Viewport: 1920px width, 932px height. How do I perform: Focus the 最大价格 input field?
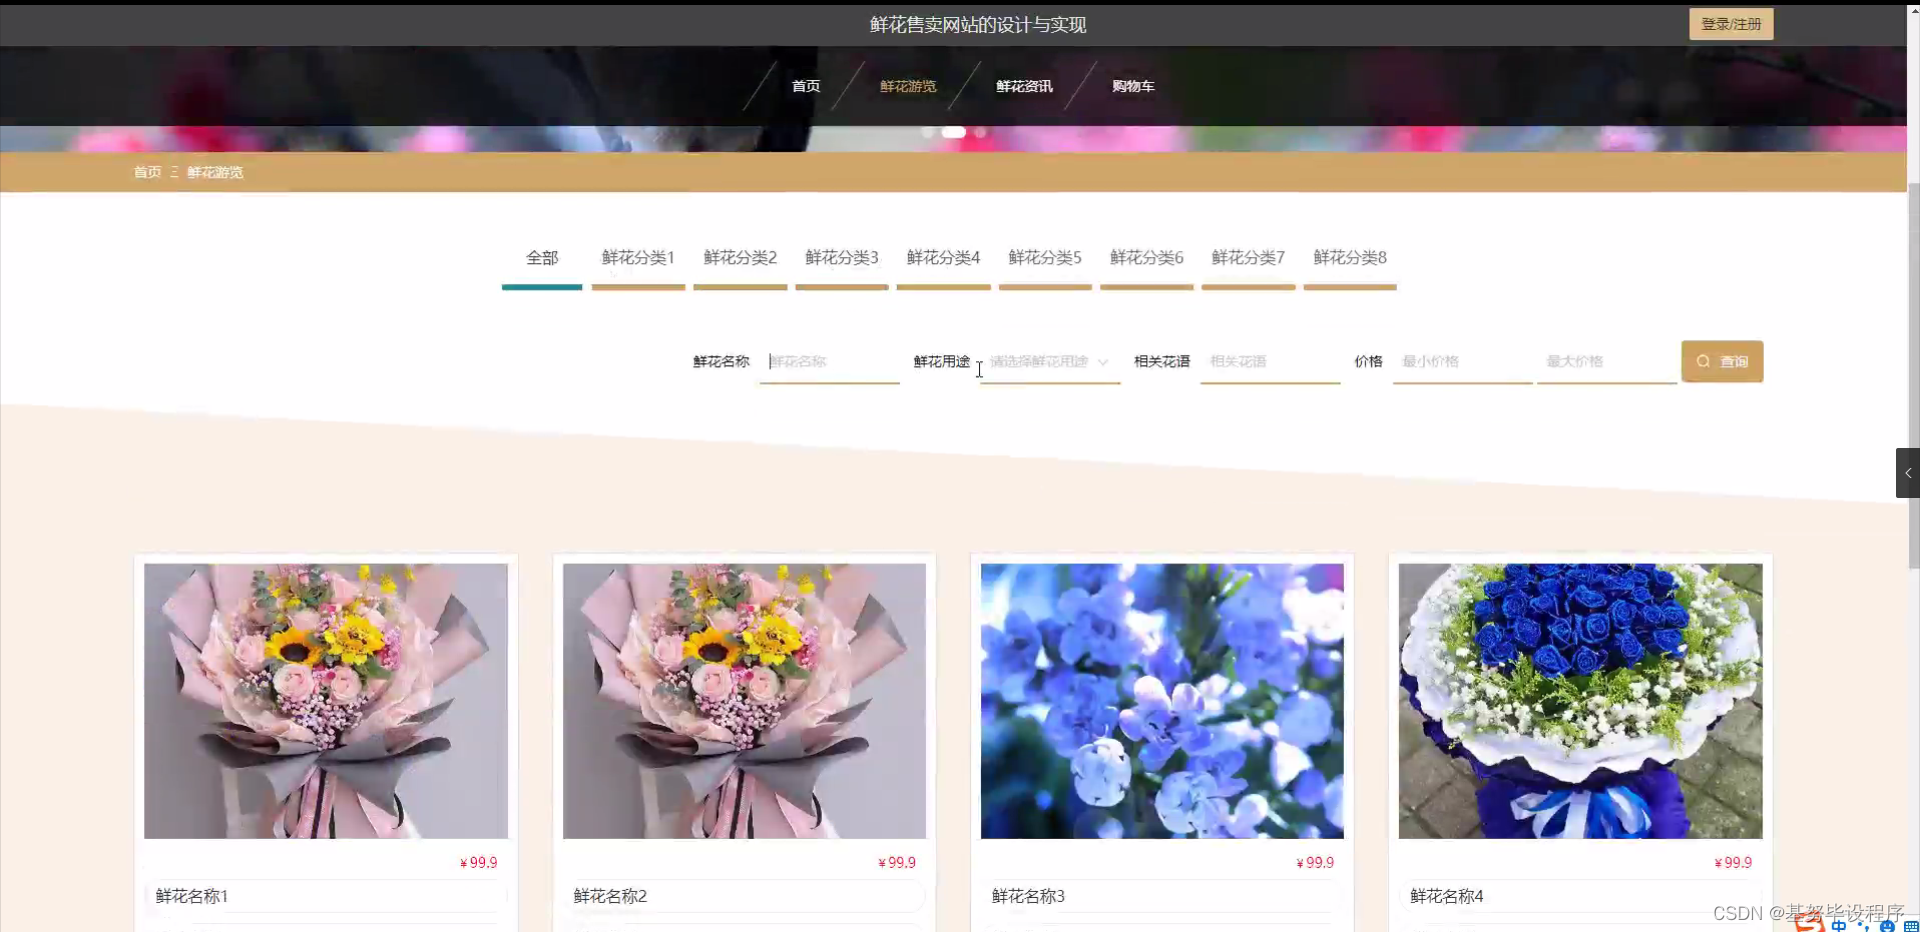coord(1607,362)
